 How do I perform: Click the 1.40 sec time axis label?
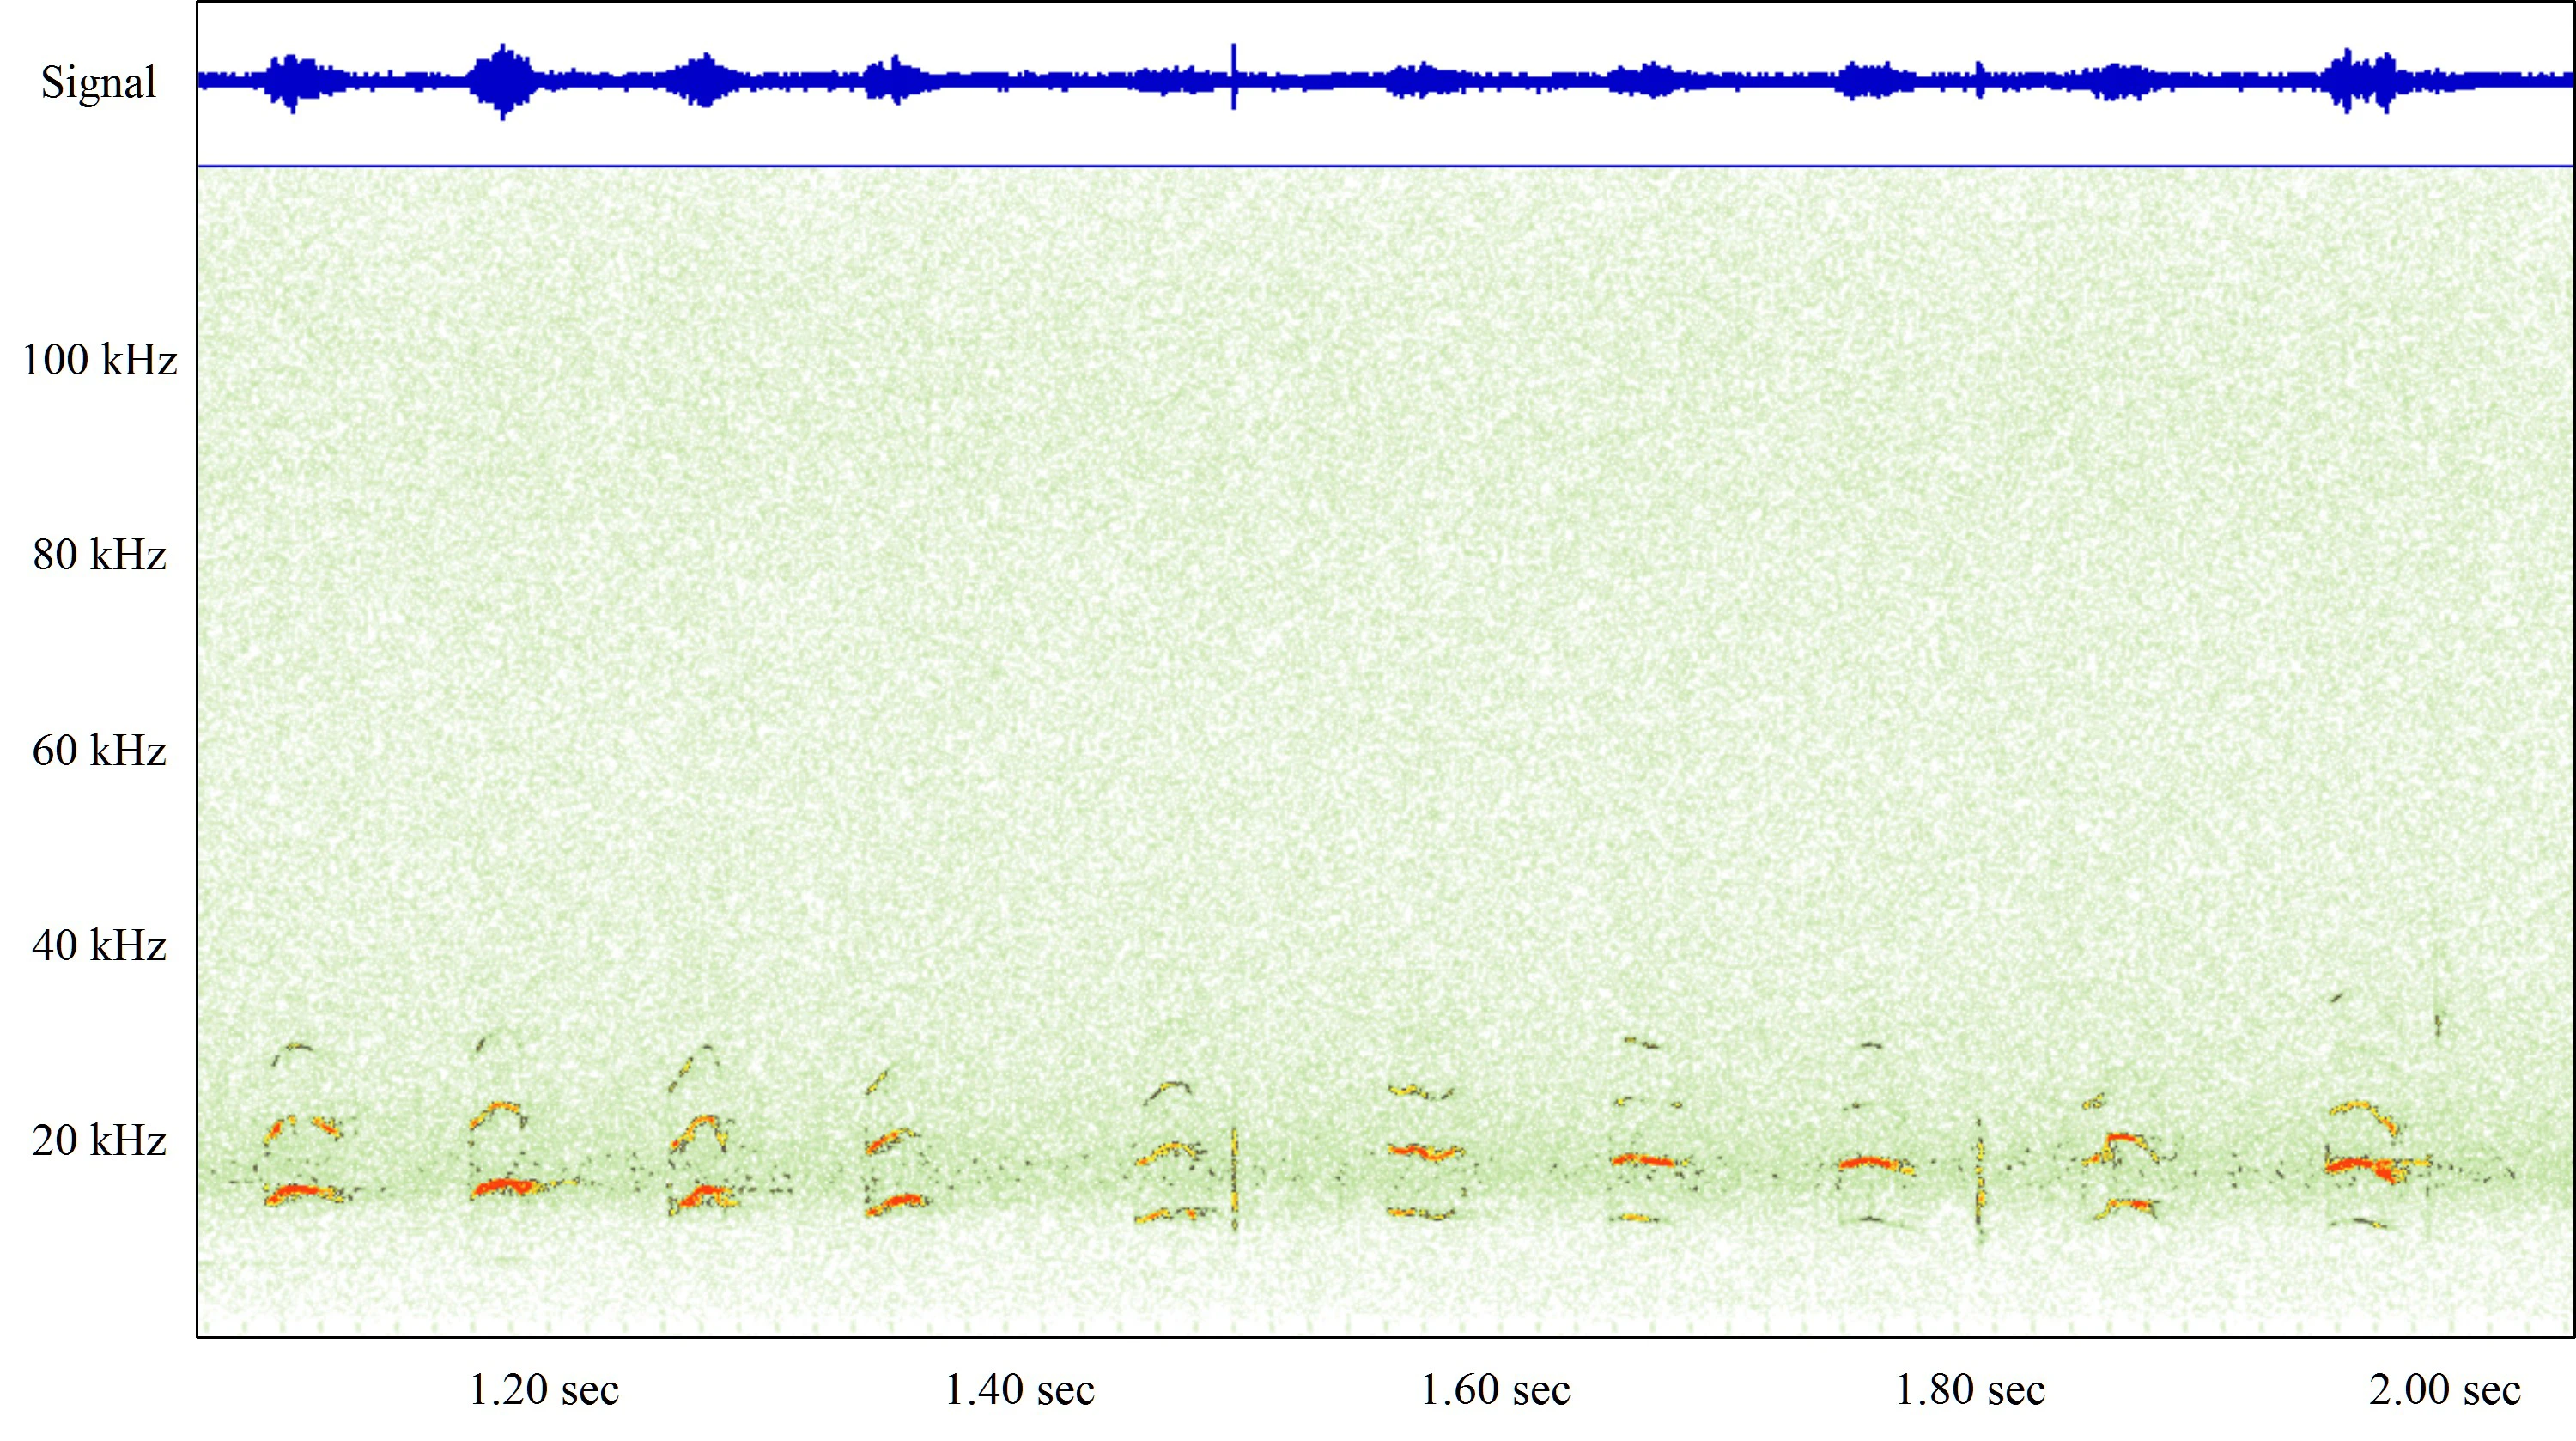point(1019,1390)
